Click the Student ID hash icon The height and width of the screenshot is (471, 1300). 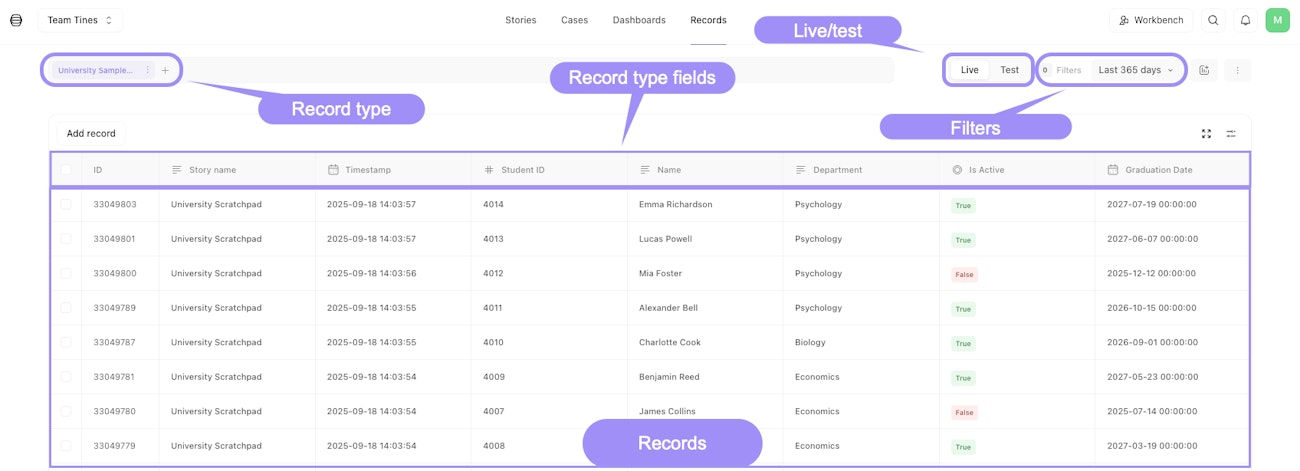(x=489, y=170)
